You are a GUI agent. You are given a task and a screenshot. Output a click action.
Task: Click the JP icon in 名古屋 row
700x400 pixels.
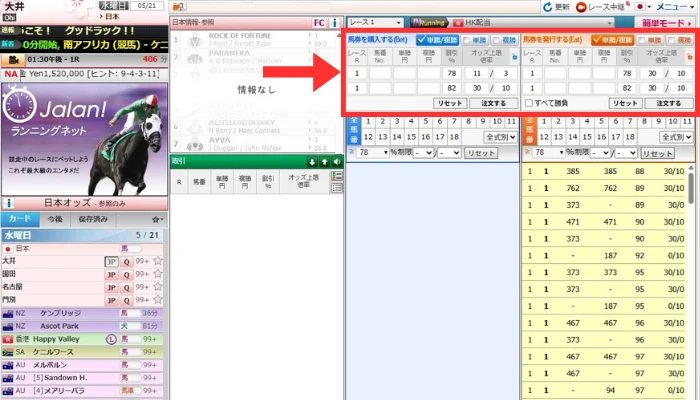coord(111,286)
